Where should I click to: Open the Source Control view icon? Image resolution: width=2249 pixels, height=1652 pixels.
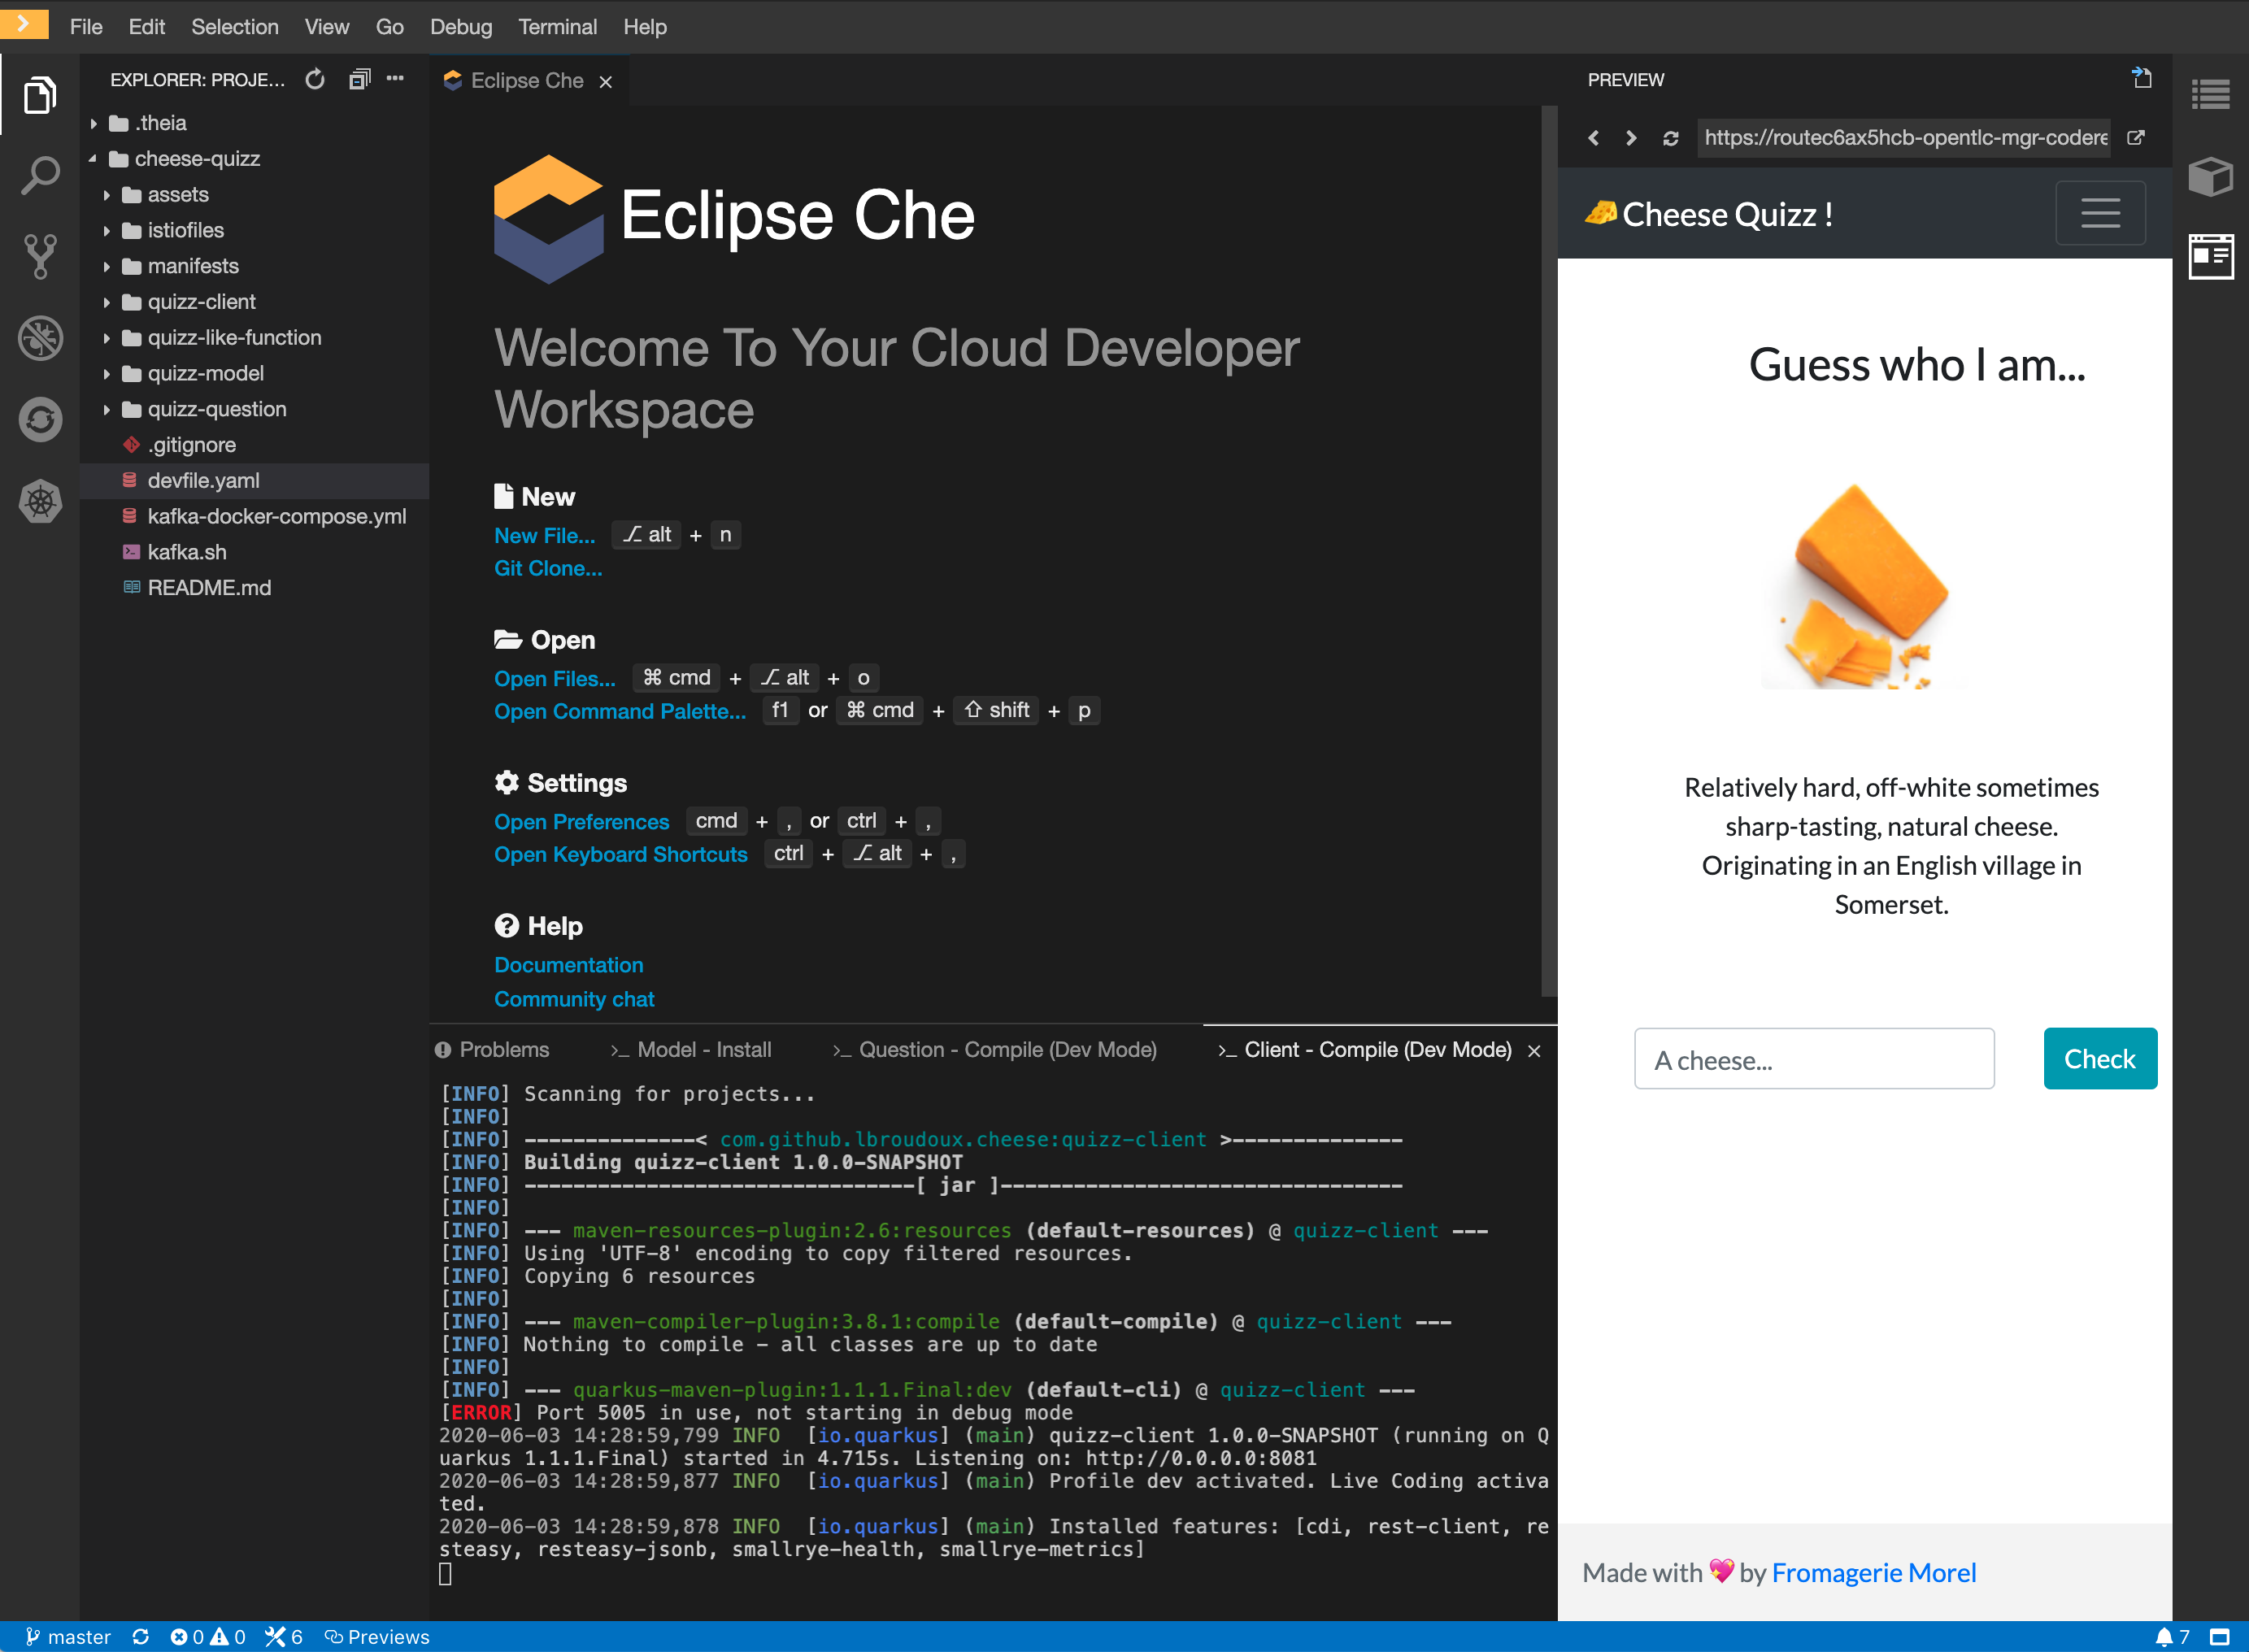click(x=40, y=257)
